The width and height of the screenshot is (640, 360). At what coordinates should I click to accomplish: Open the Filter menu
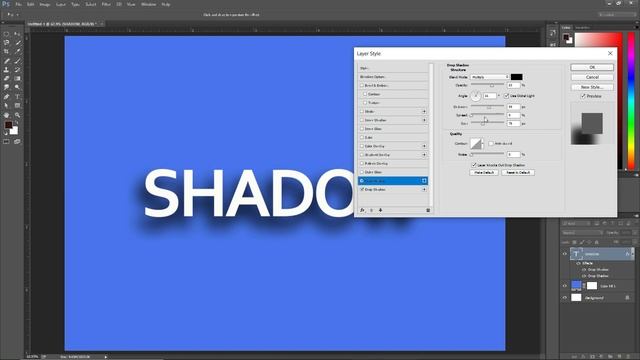(106, 4)
